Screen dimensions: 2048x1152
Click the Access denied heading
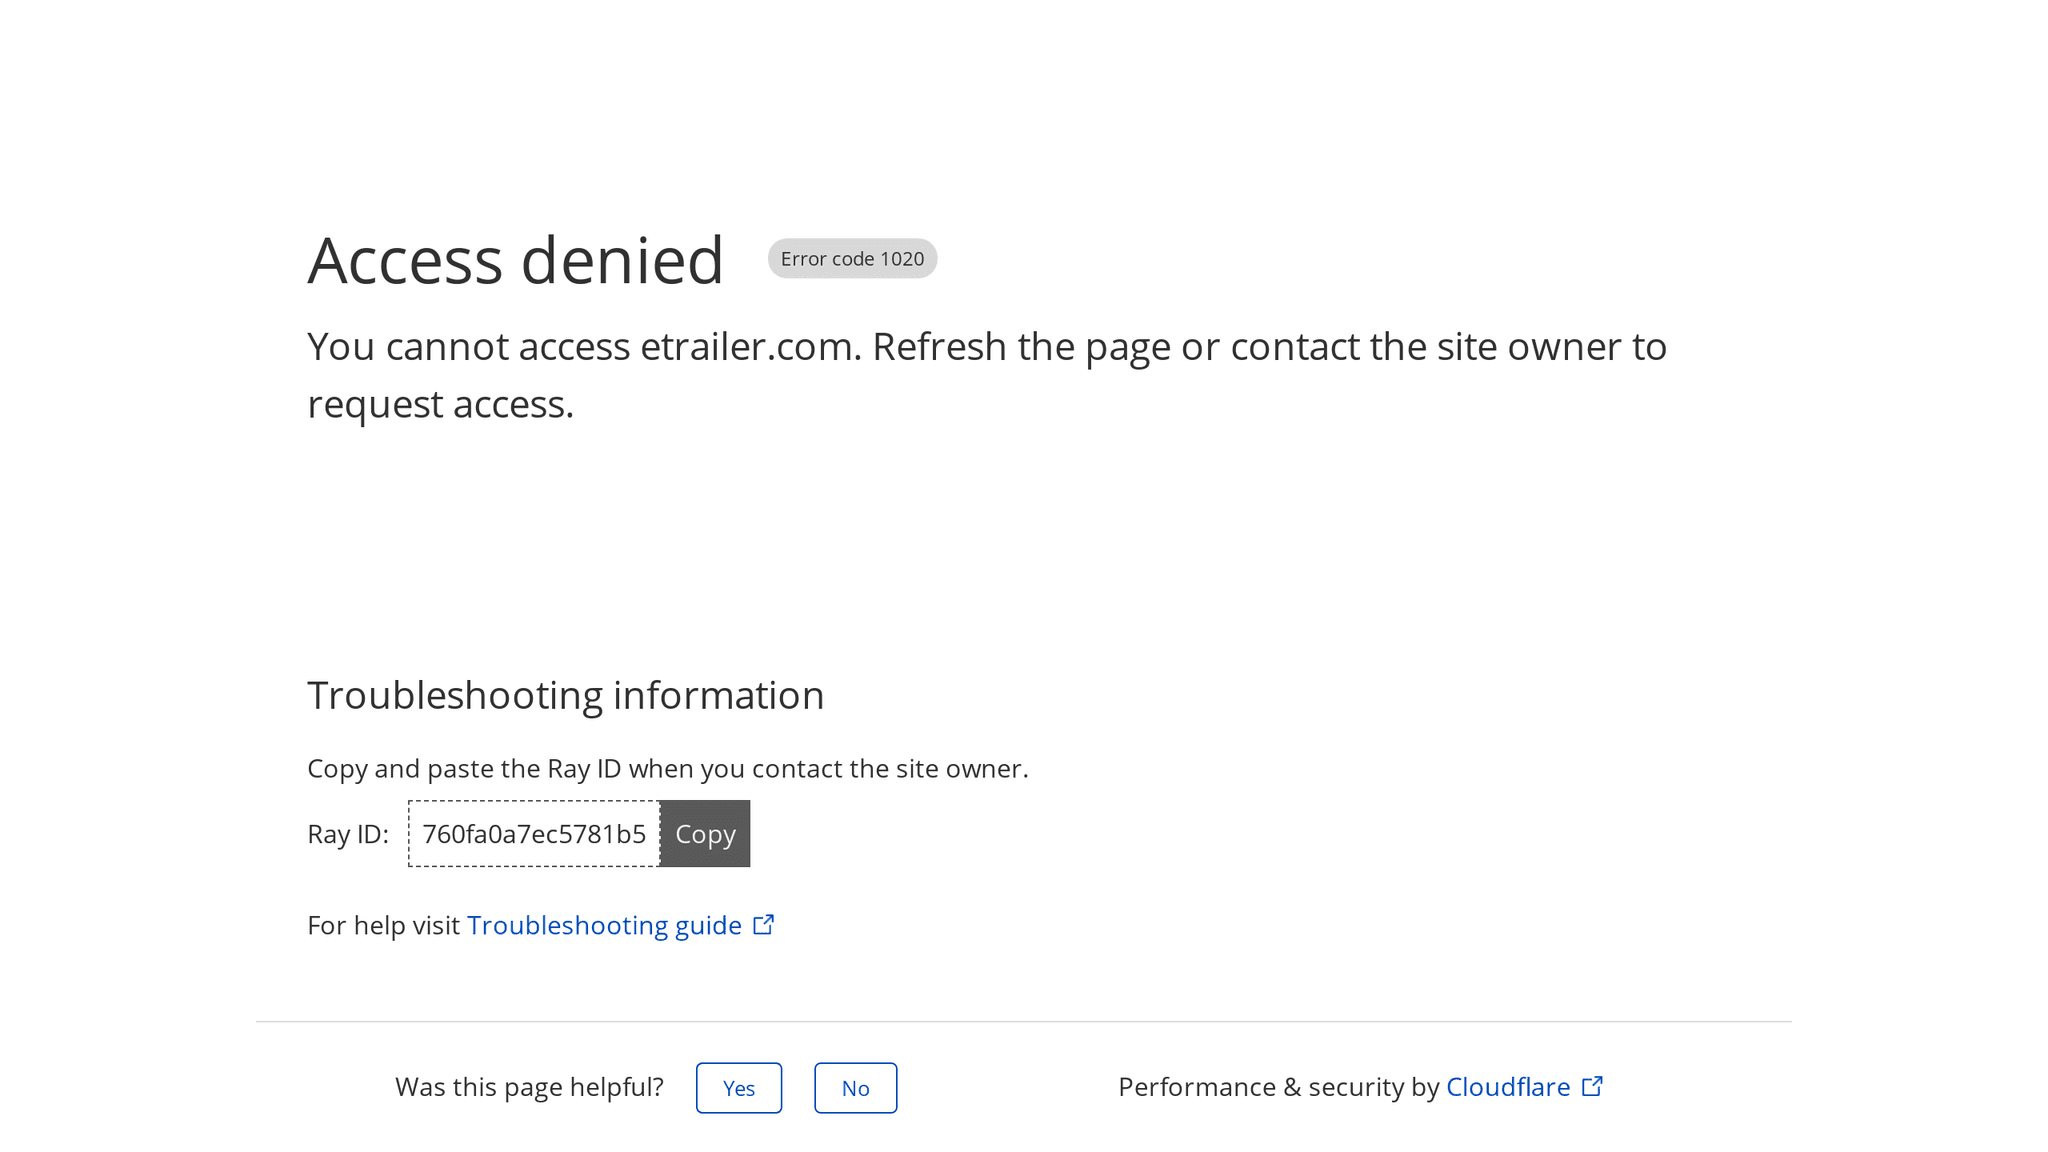click(515, 260)
